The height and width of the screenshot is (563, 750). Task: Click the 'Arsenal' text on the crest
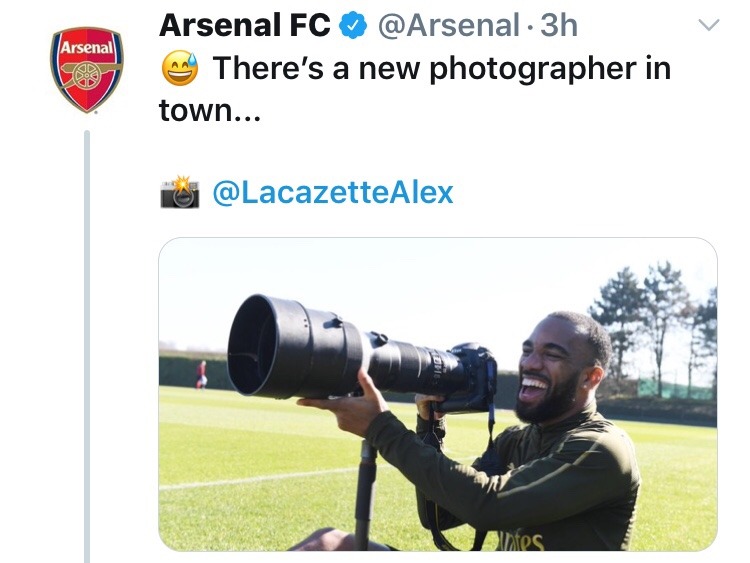point(87,48)
